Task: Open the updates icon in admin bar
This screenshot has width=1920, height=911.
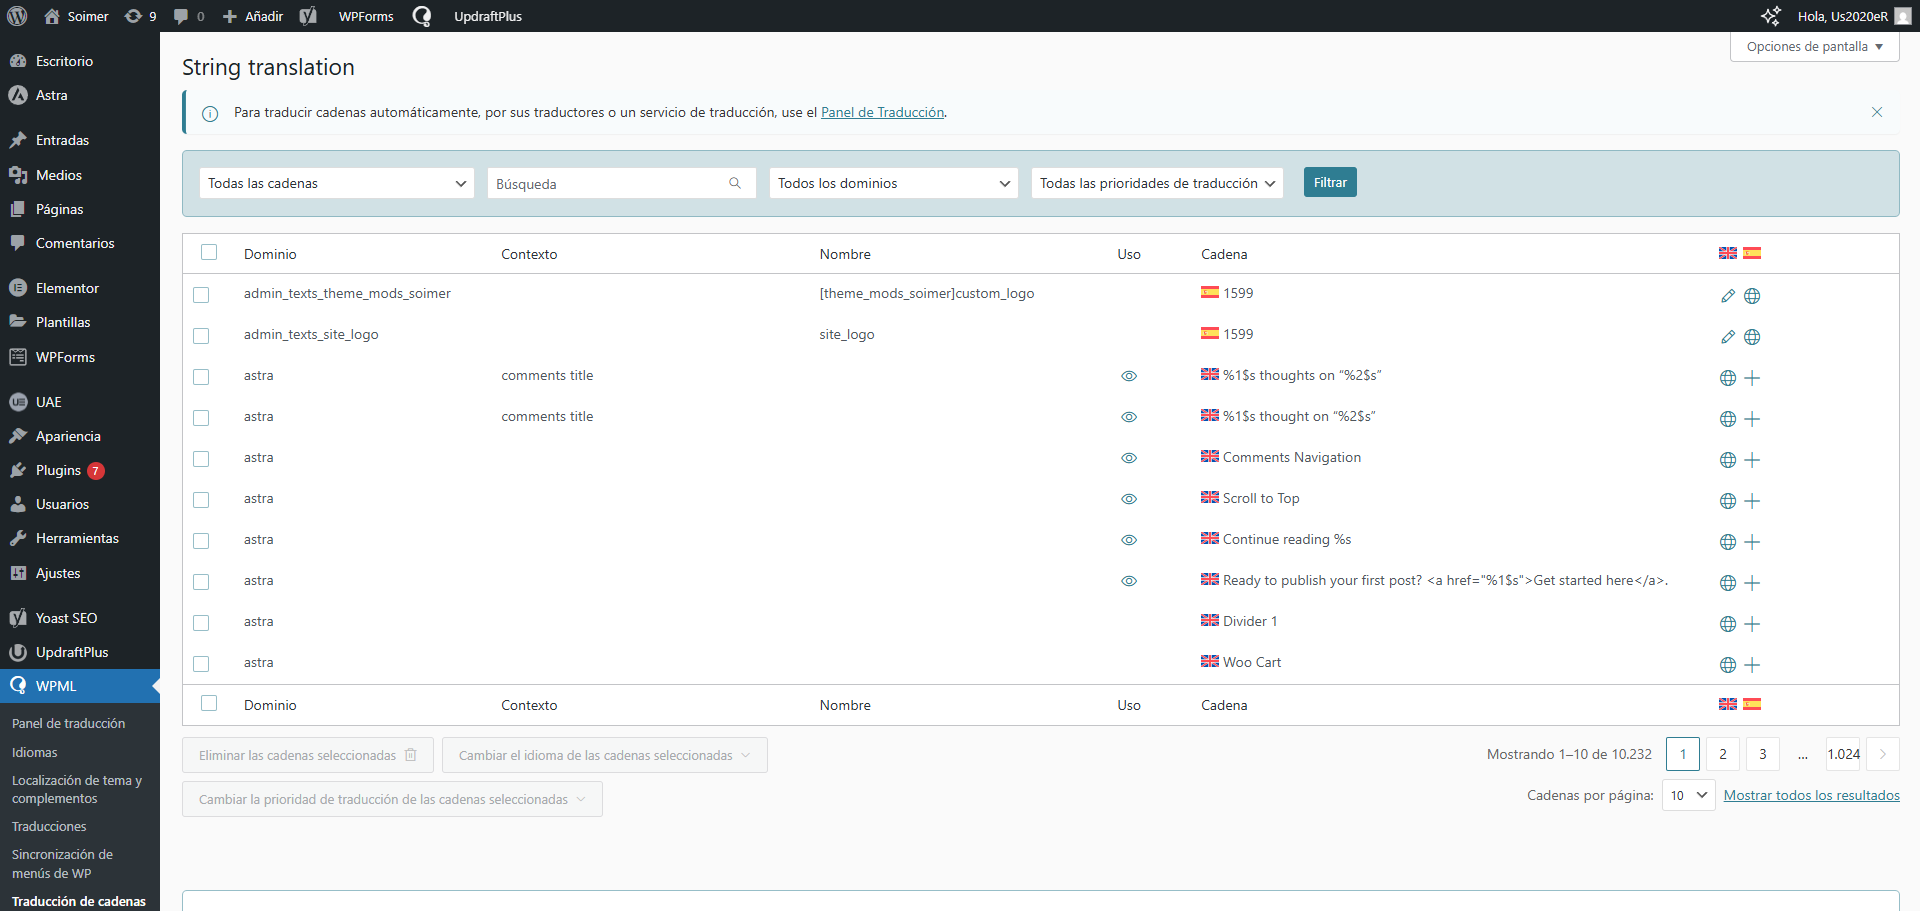Action: point(140,16)
